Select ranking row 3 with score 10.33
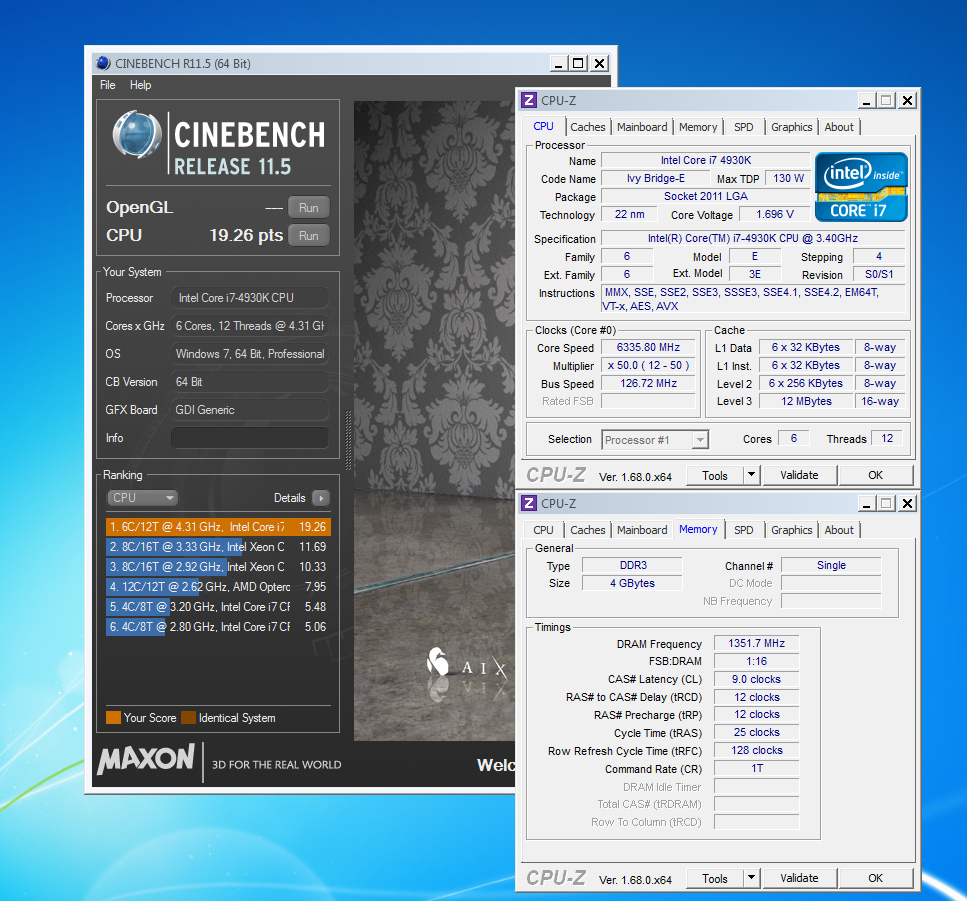 click(218, 567)
